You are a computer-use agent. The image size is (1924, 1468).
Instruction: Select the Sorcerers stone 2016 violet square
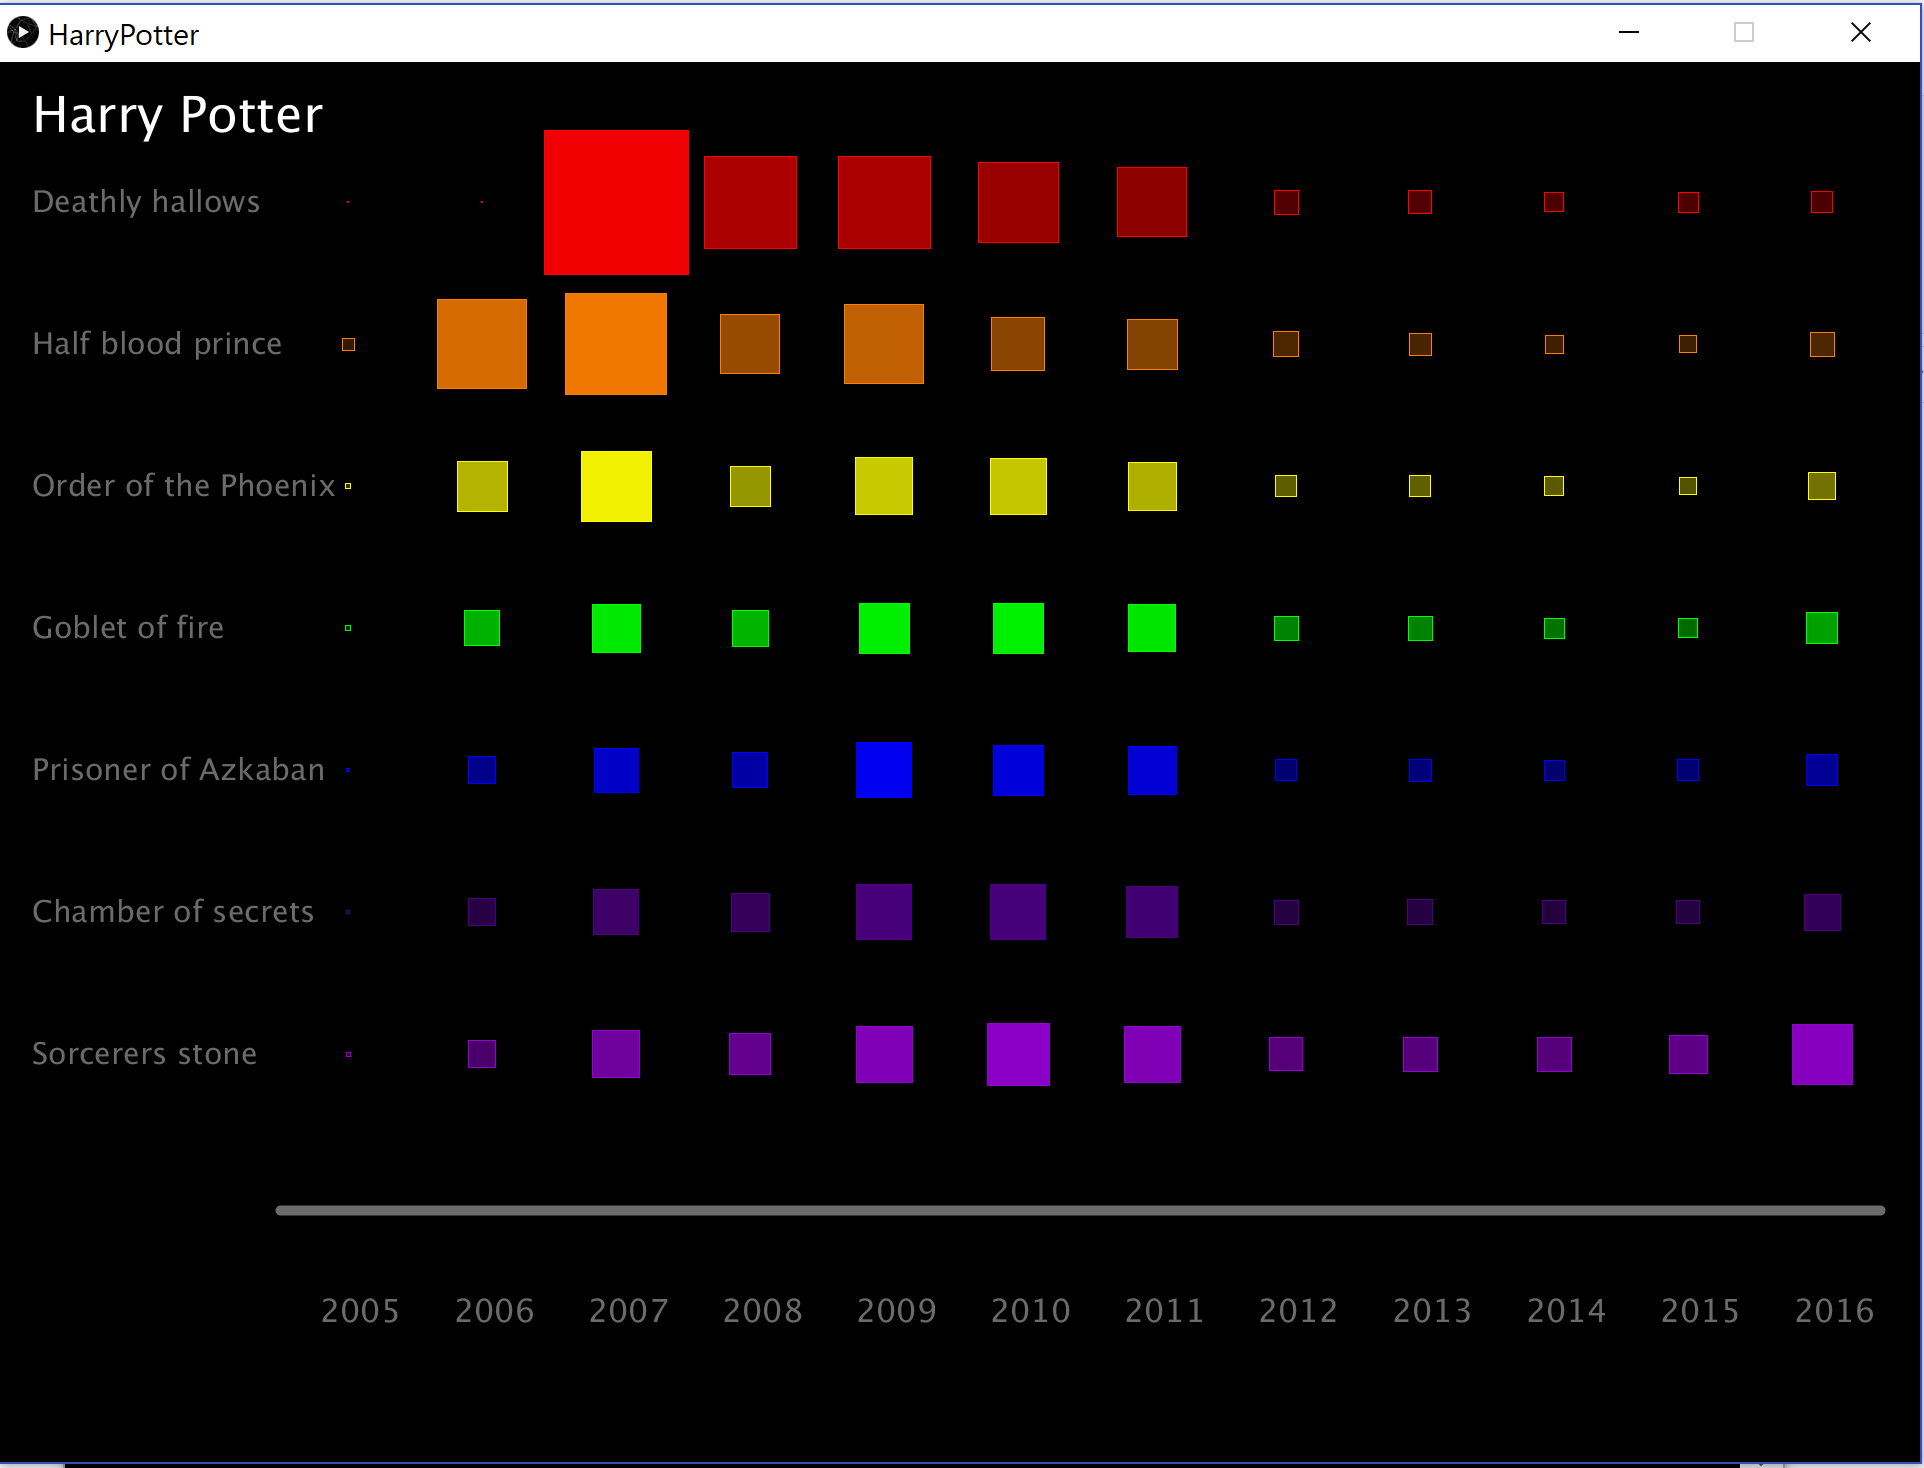click(1822, 1054)
